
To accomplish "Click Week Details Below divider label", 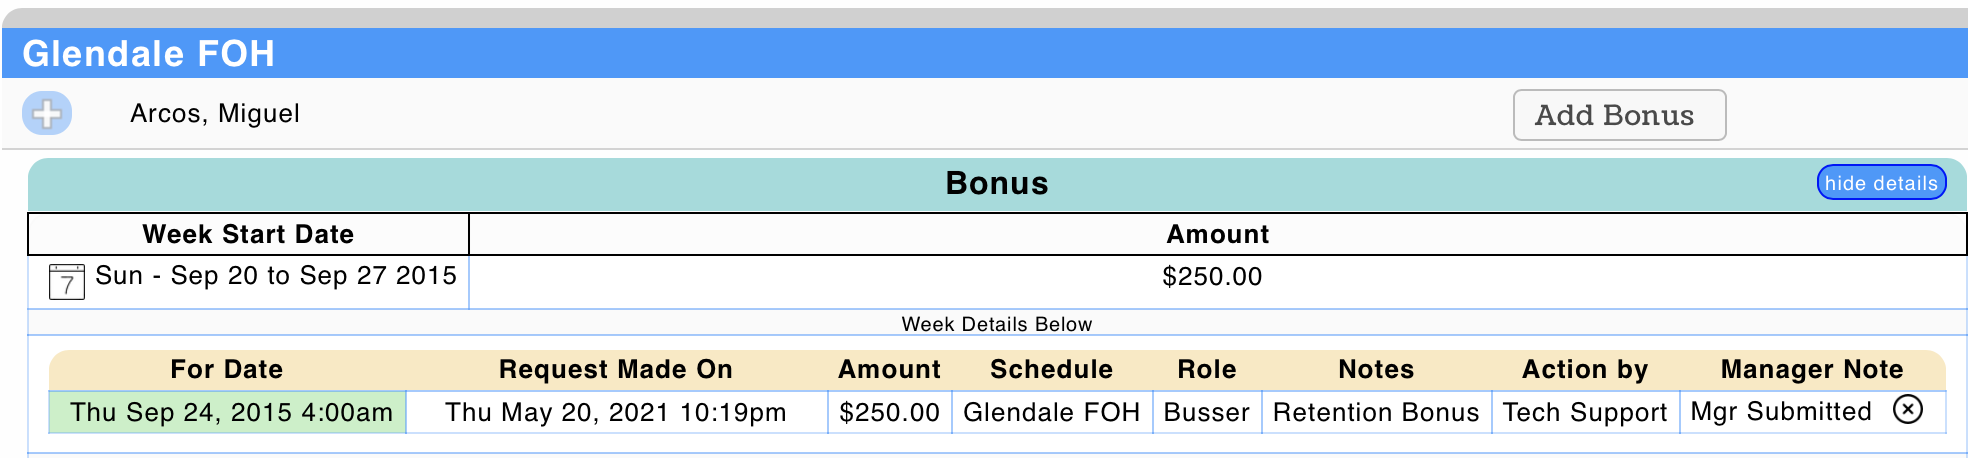I will pyautogui.click(x=996, y=324).
